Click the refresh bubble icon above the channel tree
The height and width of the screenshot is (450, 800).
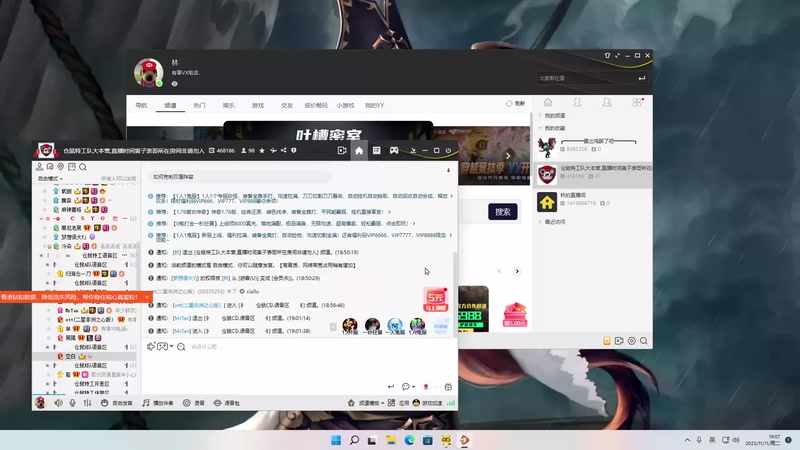[50, 167]
